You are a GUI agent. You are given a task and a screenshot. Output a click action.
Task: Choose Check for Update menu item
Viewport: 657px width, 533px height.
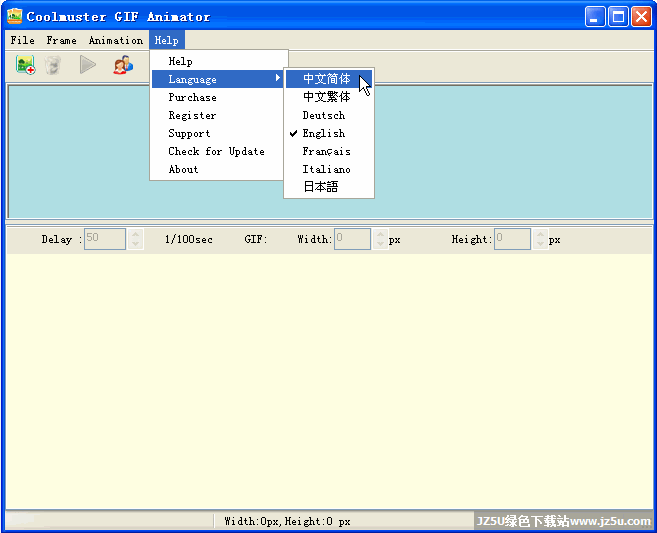point(217,151)
